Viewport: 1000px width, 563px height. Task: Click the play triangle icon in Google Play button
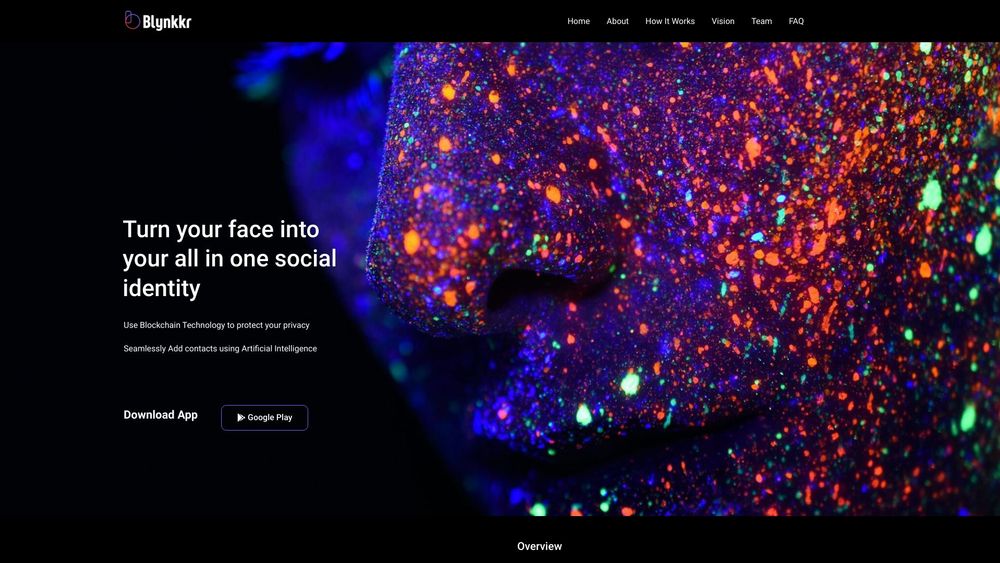(241, 418)
